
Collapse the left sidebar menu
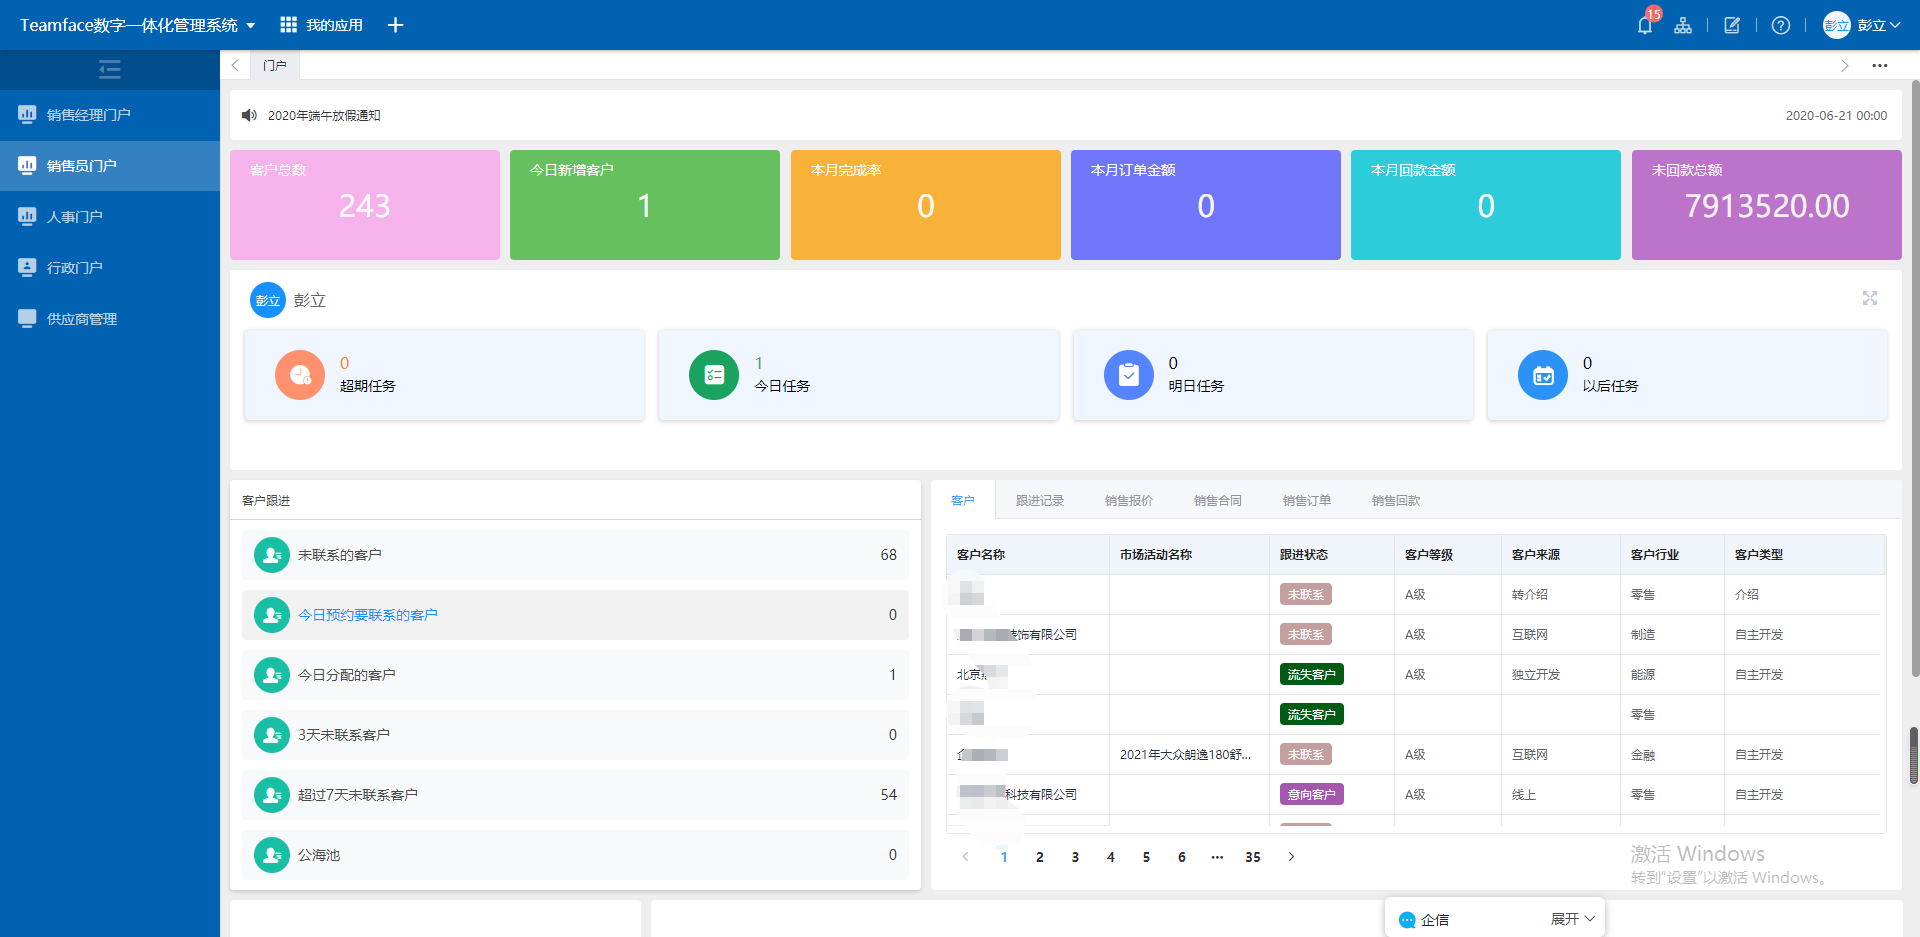pos(110,69)
